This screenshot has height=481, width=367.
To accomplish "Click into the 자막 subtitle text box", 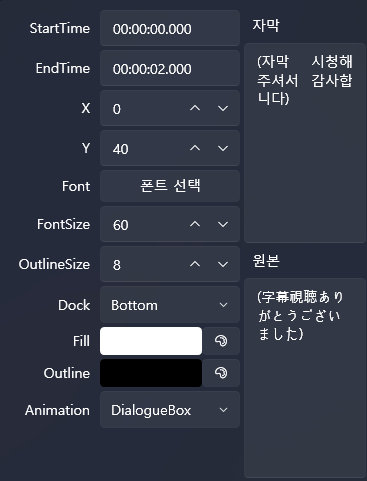I will (x=305, y=143).
